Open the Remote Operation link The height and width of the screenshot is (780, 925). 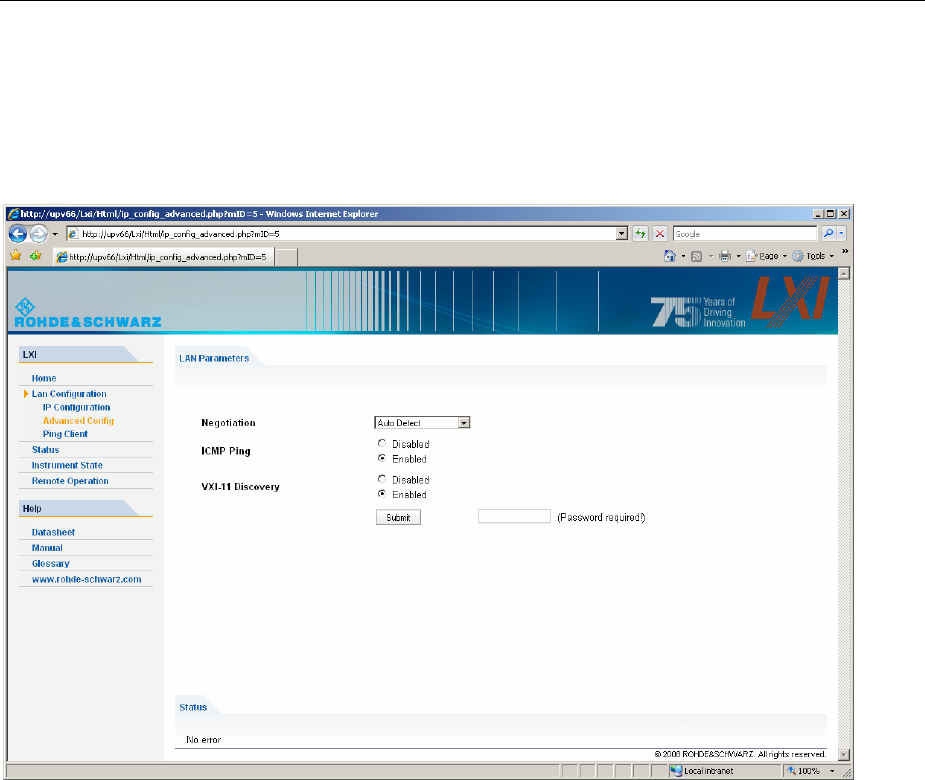pyautogui.click(x=70, y=481)
